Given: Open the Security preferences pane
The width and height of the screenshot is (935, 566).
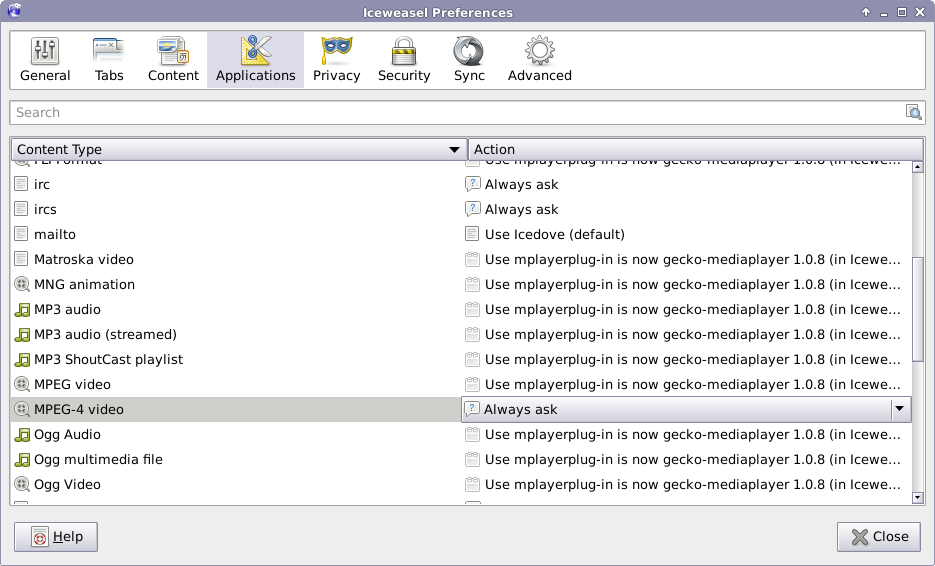Looking at the screenshot, I should click(404, 60).
